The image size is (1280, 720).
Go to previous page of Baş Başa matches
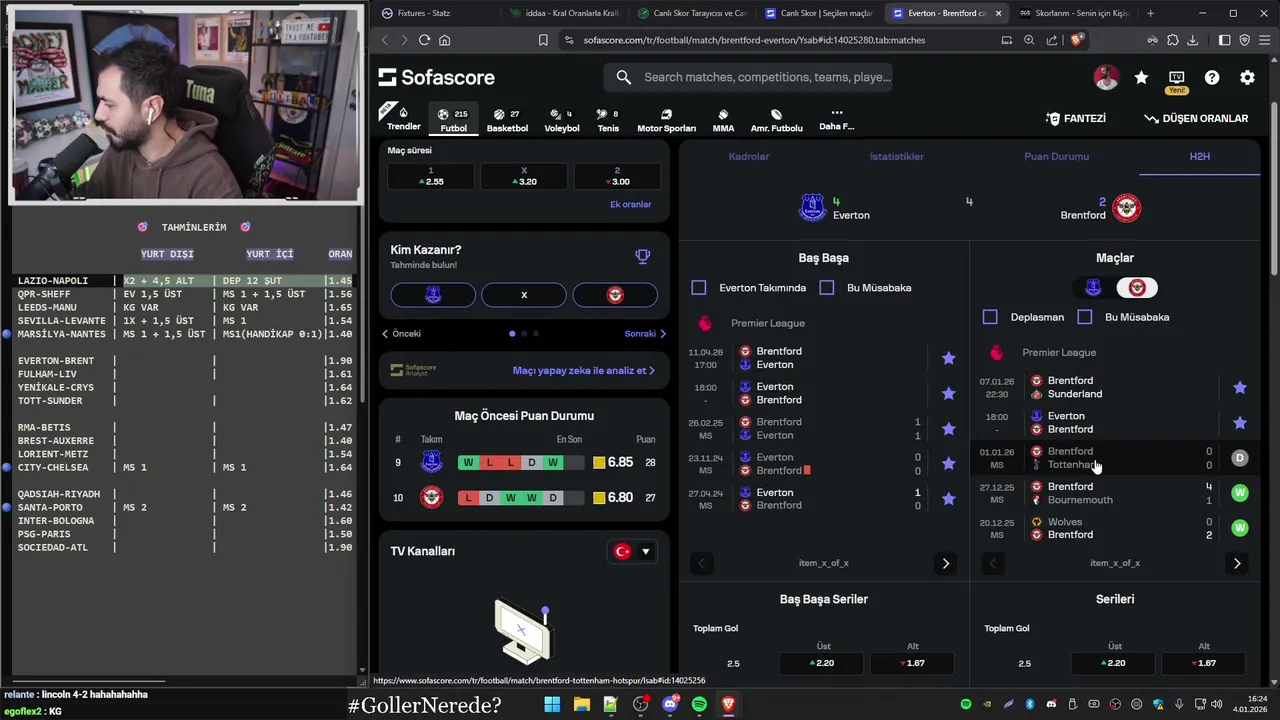[701, 564]
